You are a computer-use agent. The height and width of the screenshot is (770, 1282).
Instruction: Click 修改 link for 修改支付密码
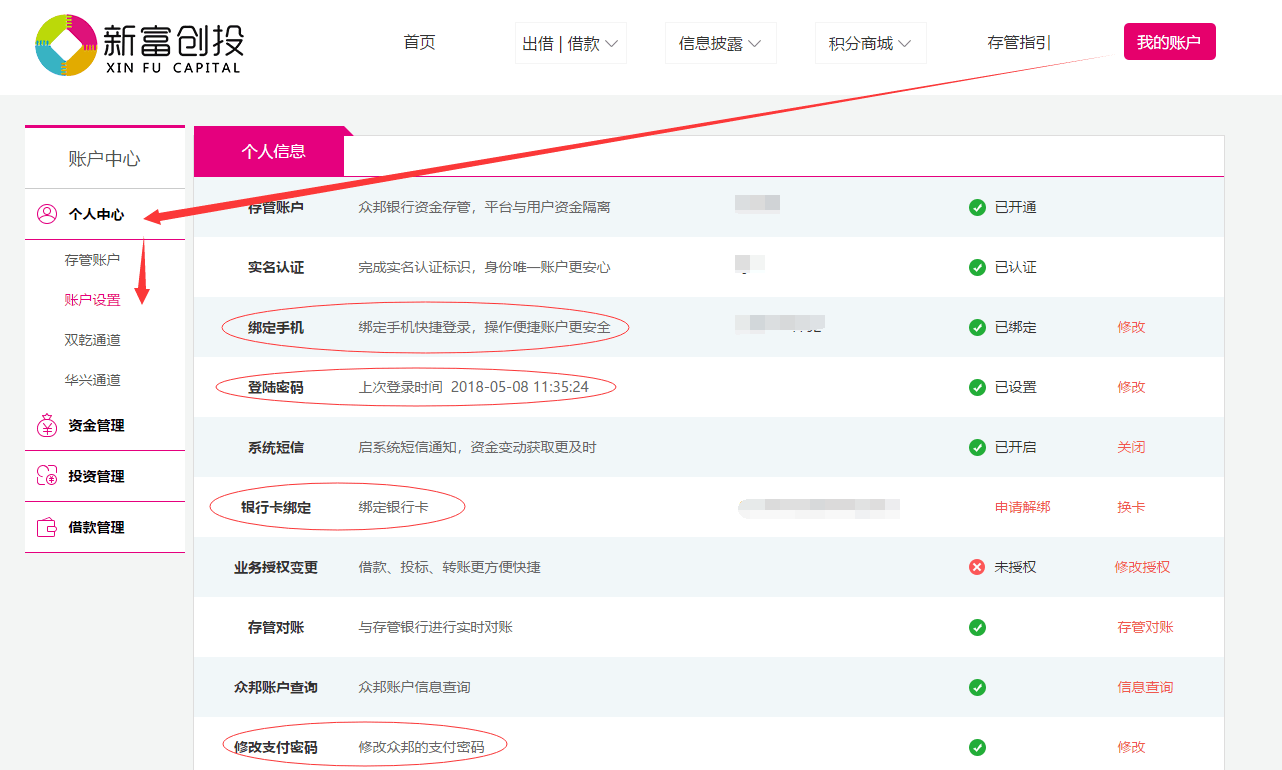coord(1131,747)
